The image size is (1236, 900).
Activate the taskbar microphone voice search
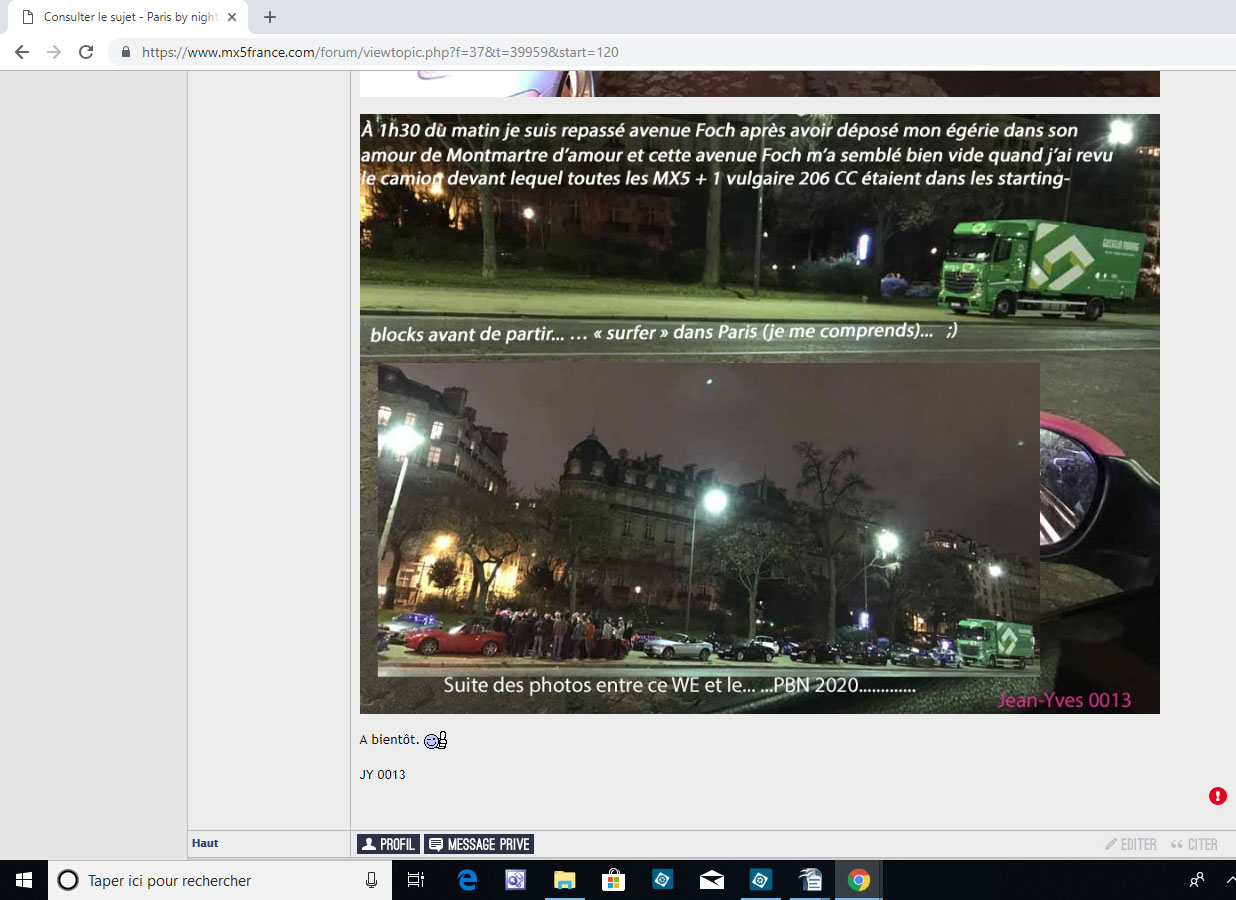coord(371,880)
